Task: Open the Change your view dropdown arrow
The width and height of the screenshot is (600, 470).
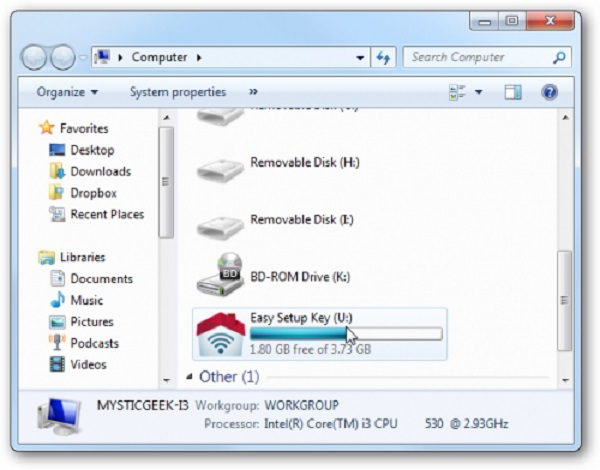Action: 478,92
